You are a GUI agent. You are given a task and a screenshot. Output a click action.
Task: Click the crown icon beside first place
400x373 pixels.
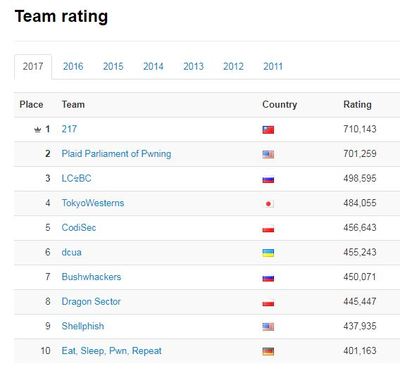pyautogui.click(x=37, y=130)
